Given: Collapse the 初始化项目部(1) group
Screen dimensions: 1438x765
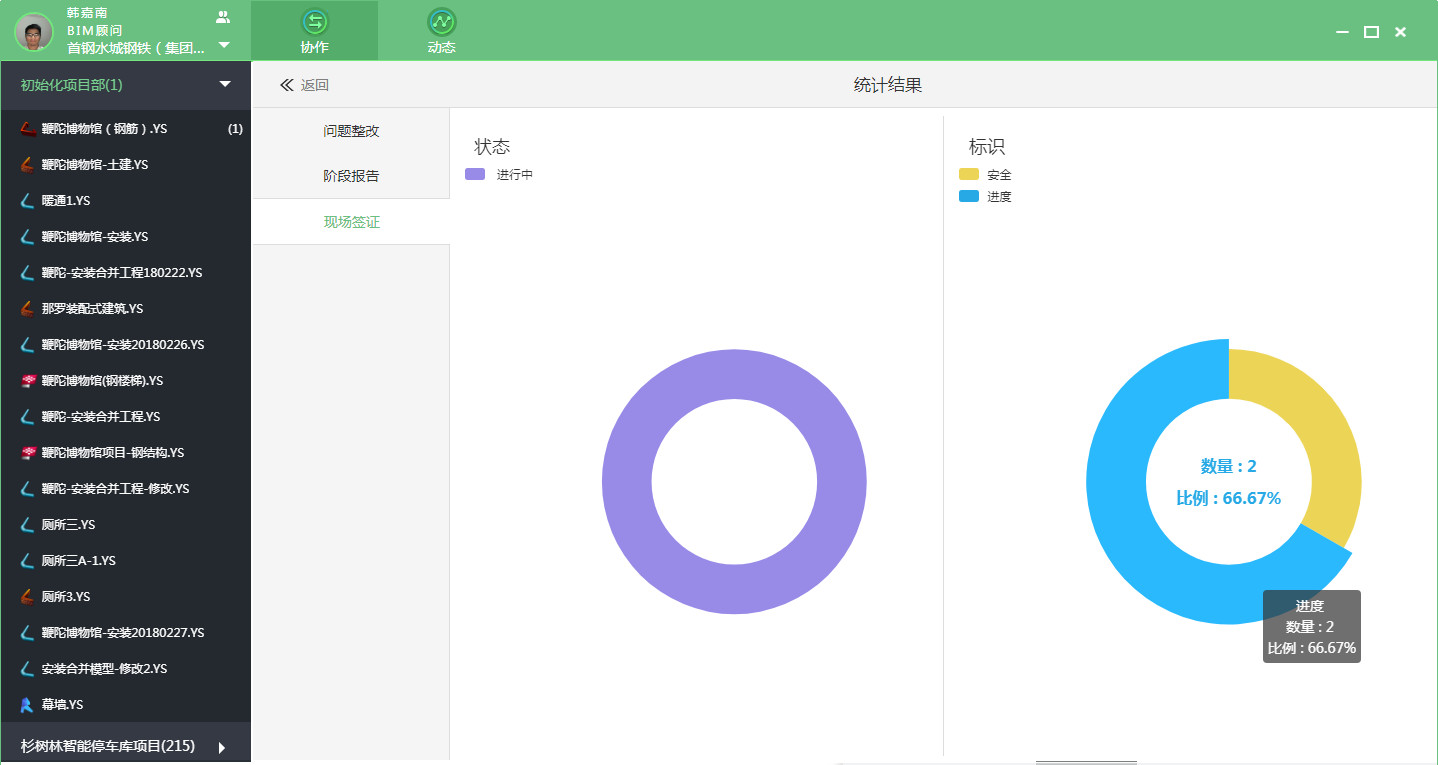Looking at the screenshot, I should (x=225, y=85).
